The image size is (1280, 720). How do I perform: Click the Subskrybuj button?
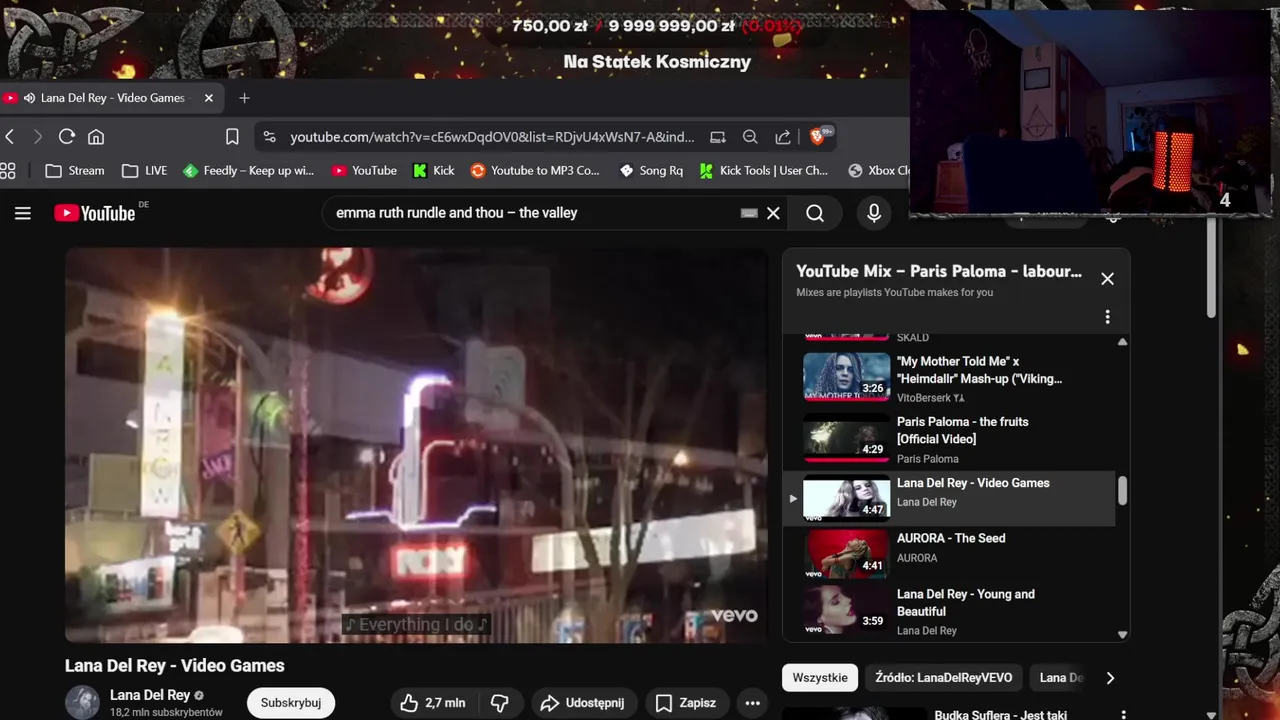coord(291,703)
